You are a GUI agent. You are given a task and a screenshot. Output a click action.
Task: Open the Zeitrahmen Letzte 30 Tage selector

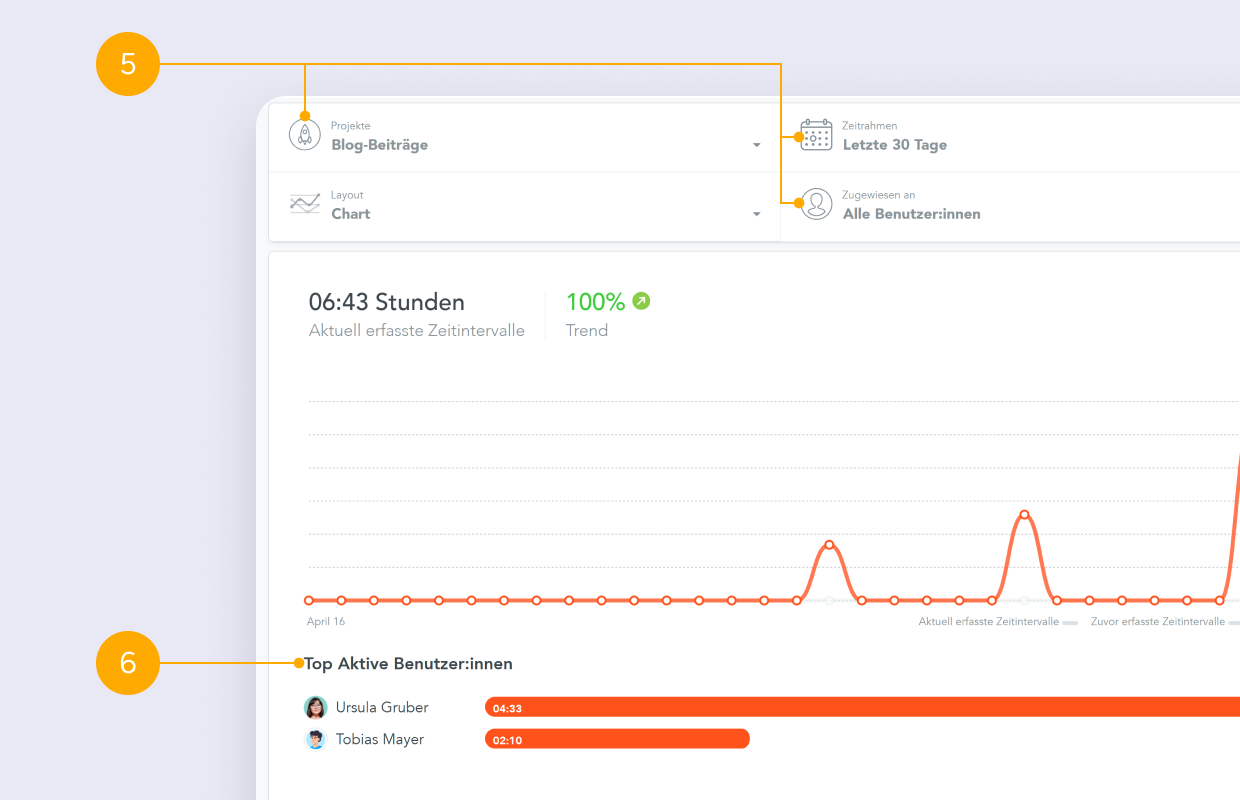tap(1010, 138)
